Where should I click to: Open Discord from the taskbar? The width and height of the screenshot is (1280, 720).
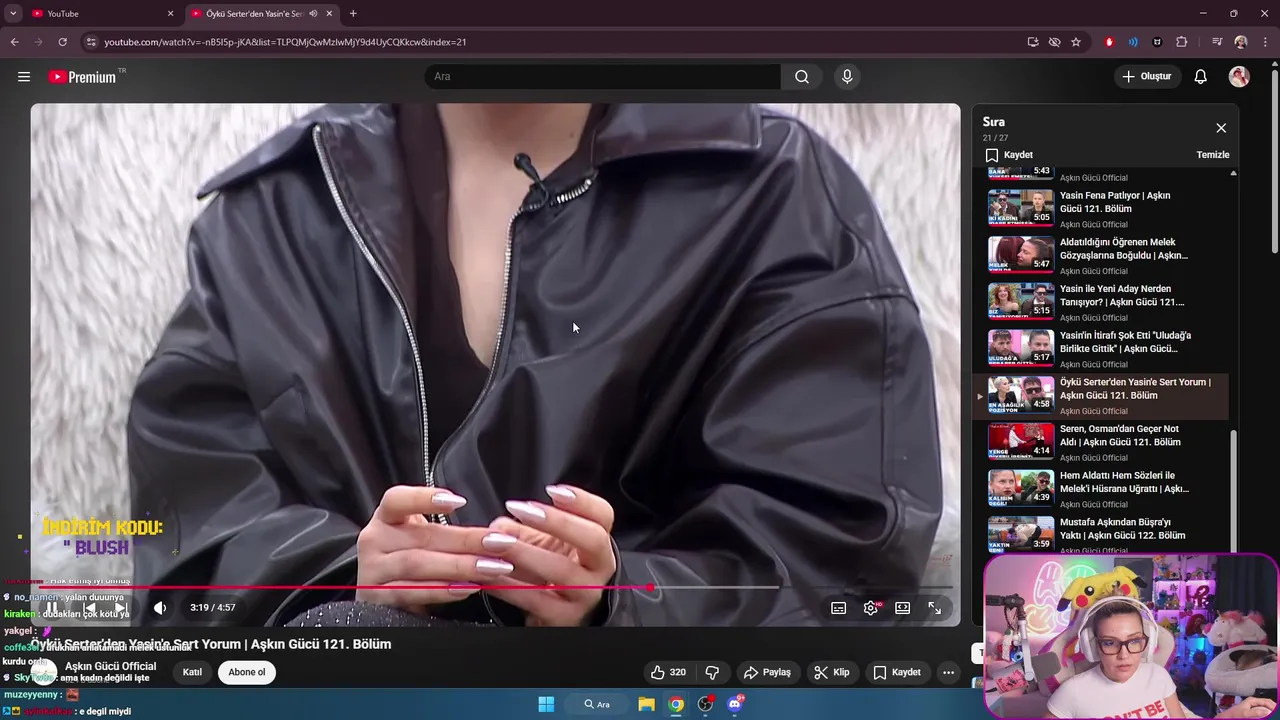coord(735,704)
